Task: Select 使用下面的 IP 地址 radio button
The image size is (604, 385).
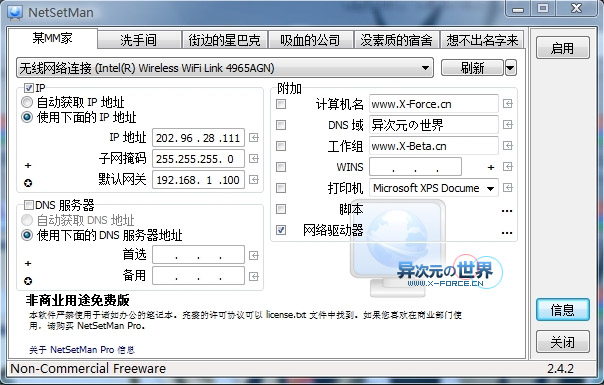Action: (27, 117)
